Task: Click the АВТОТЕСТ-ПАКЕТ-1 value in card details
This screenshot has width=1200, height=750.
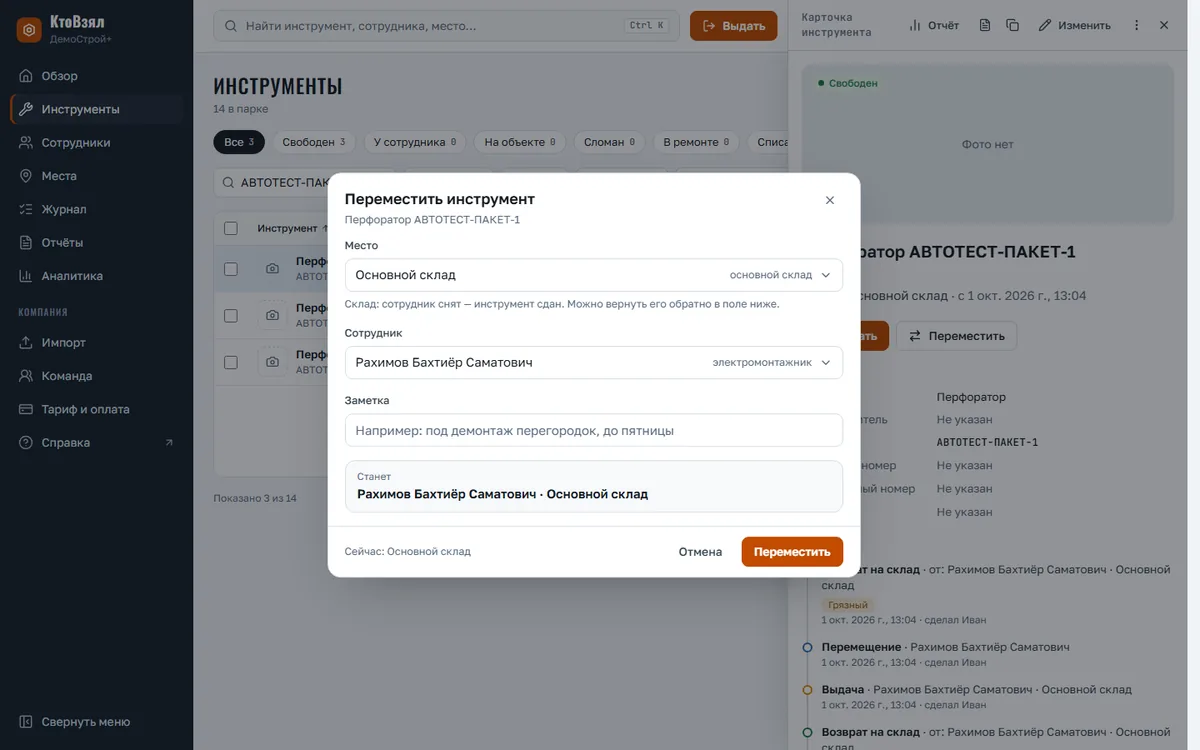Action: pyautogui.click(x=987, y=442)
